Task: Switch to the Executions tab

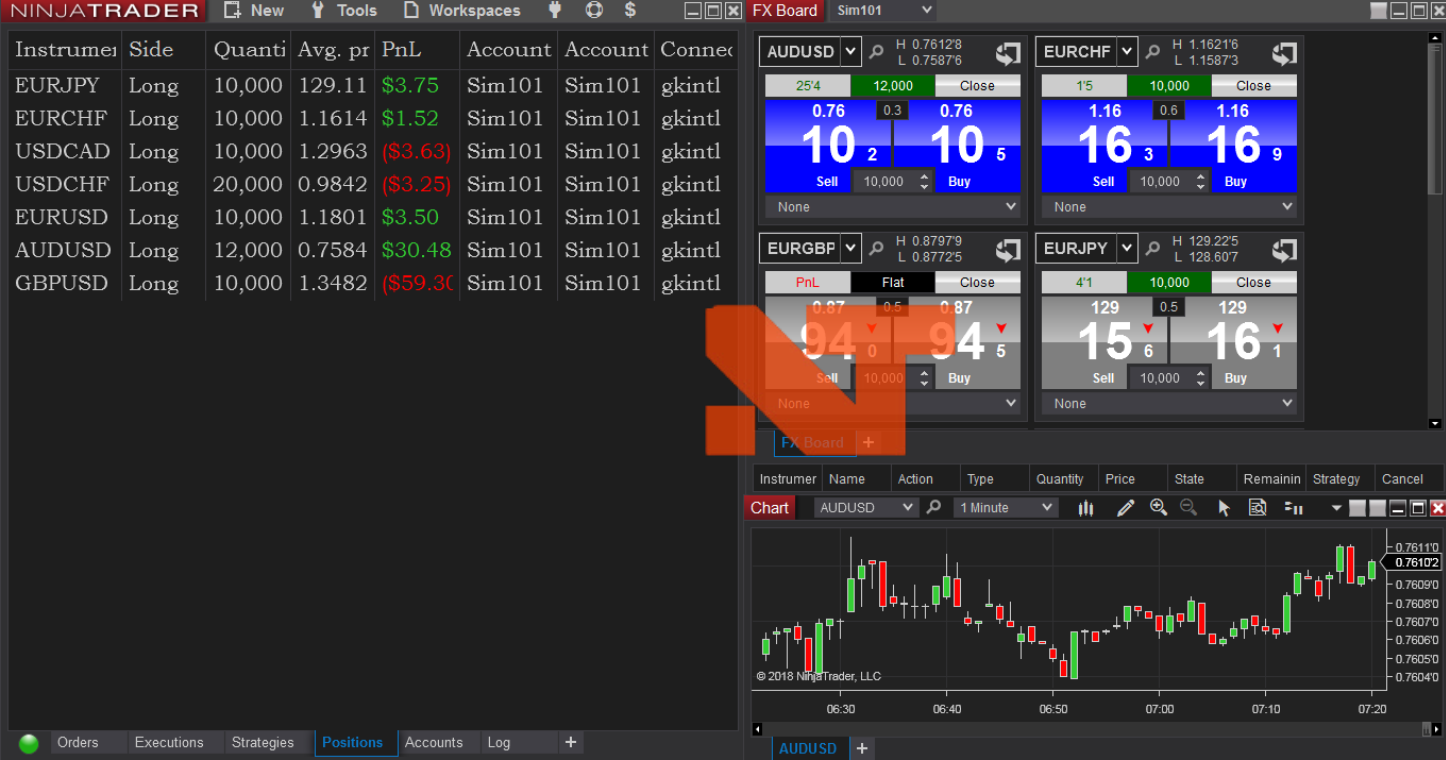Action: [168, 742]
